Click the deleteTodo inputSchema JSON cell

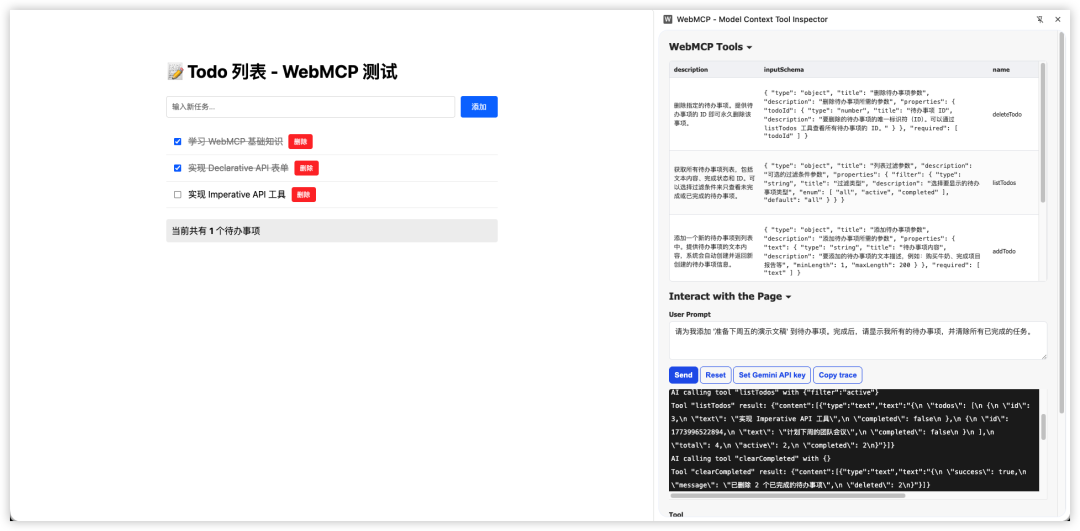point(874,114)
